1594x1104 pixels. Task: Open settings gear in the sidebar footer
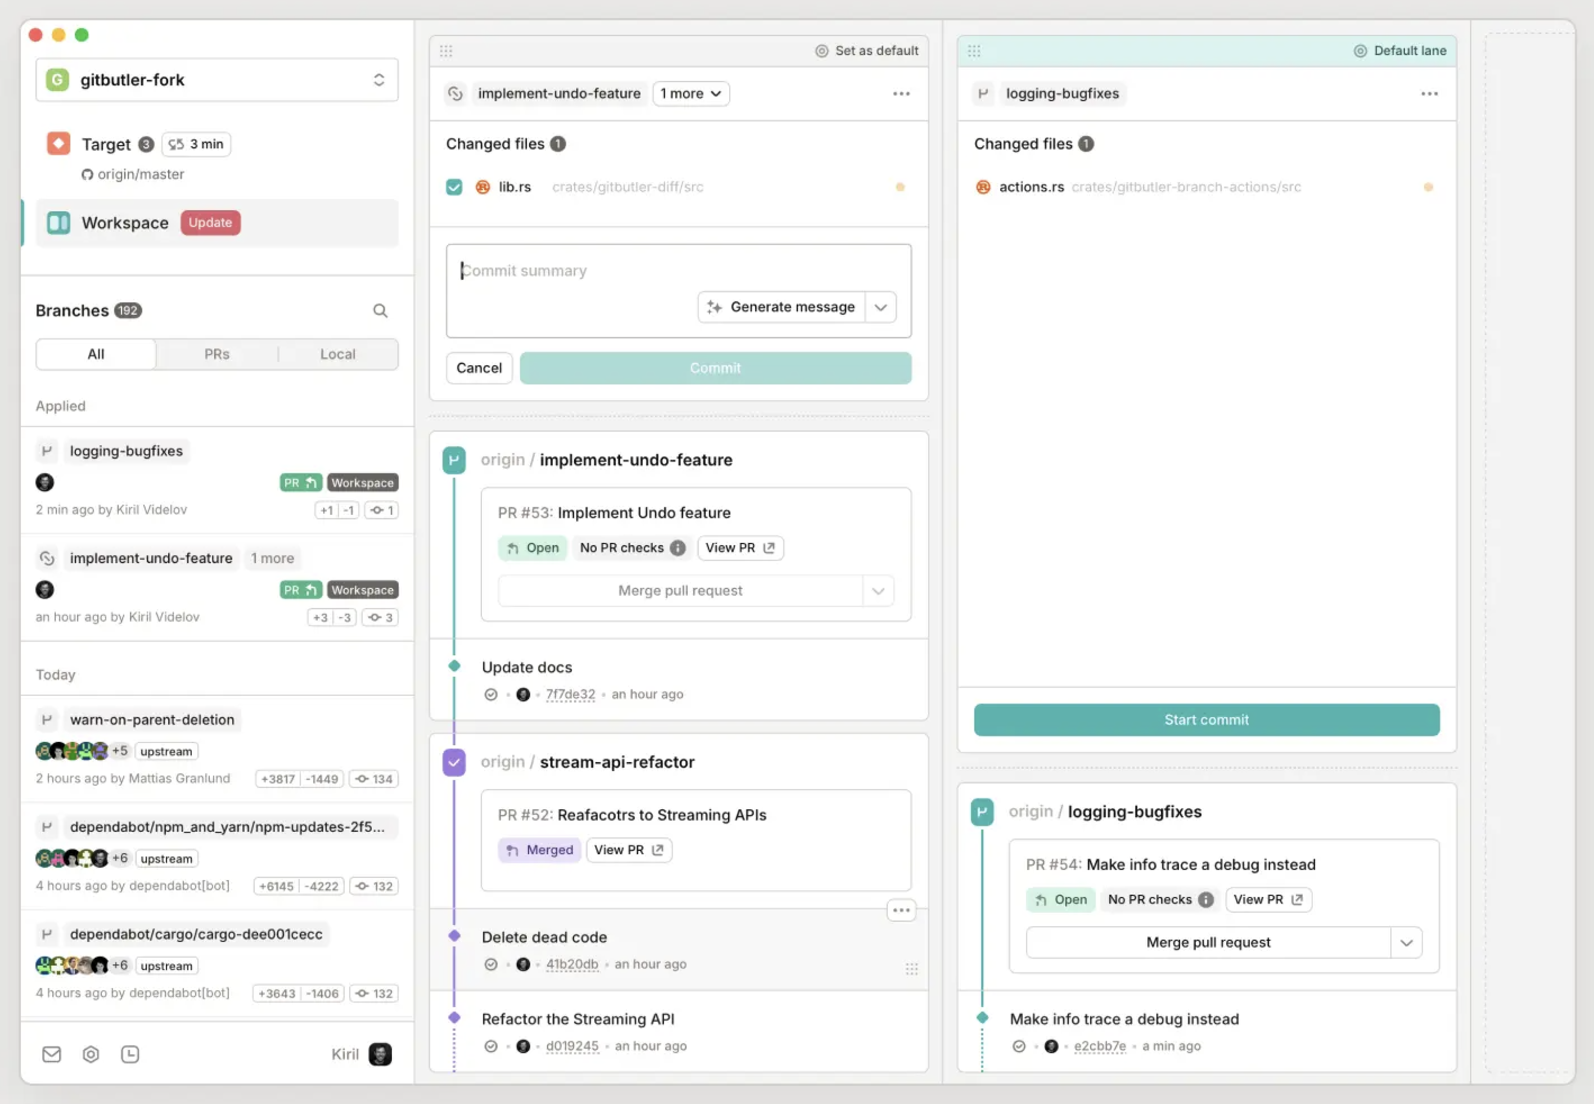coord(91,1054)
